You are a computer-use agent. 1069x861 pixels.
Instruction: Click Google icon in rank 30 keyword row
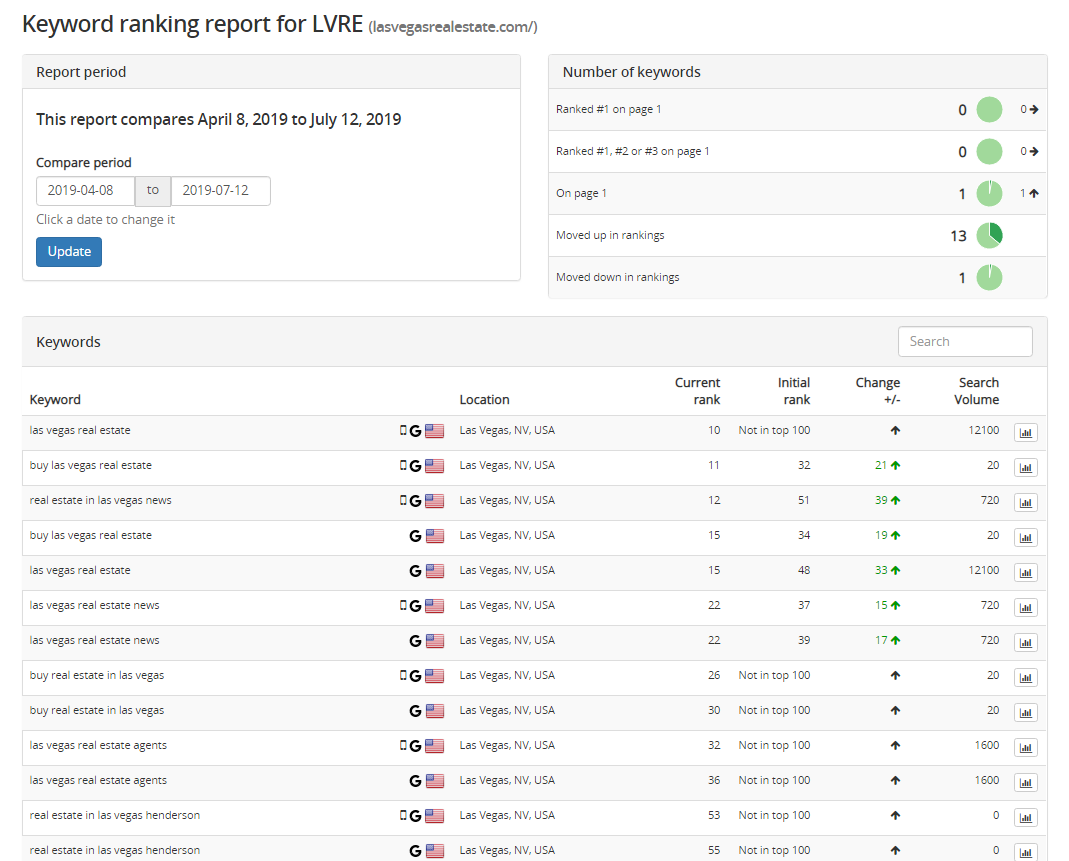(x=415, y=711)
